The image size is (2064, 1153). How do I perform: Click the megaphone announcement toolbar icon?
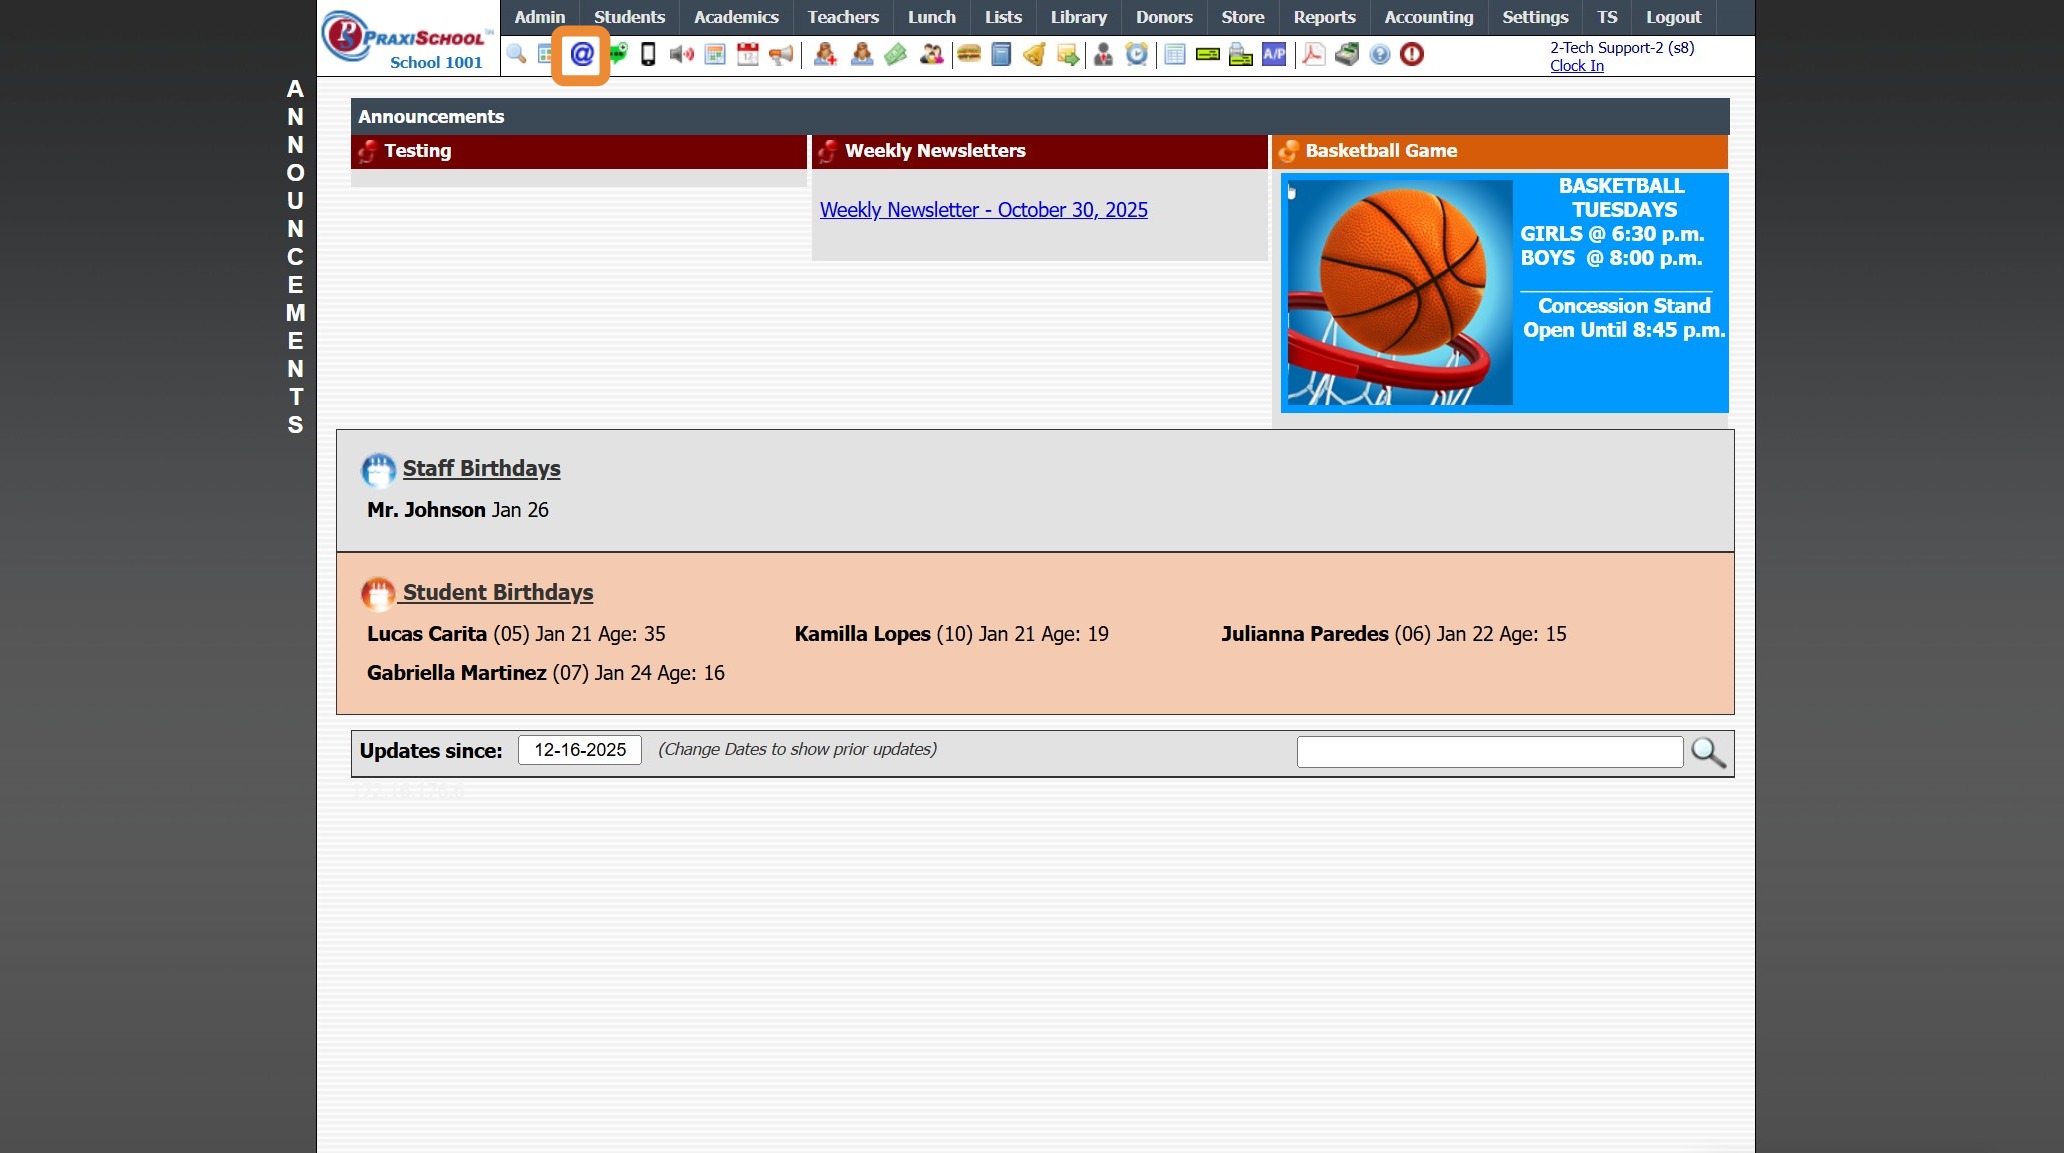[781, 55]
